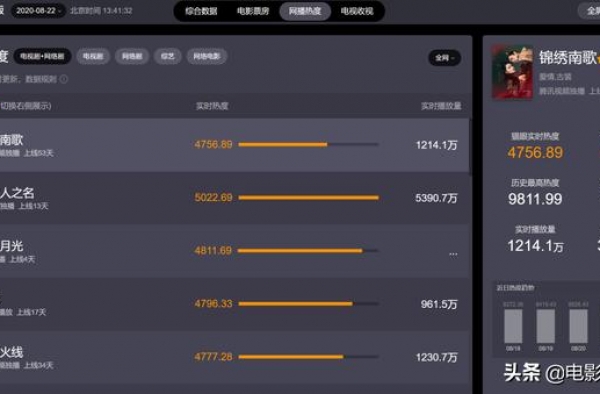Open the 全网 platform dropdown
Viewport: 600px width, 394px height.
pyautogui.click(x=444, y=58)
